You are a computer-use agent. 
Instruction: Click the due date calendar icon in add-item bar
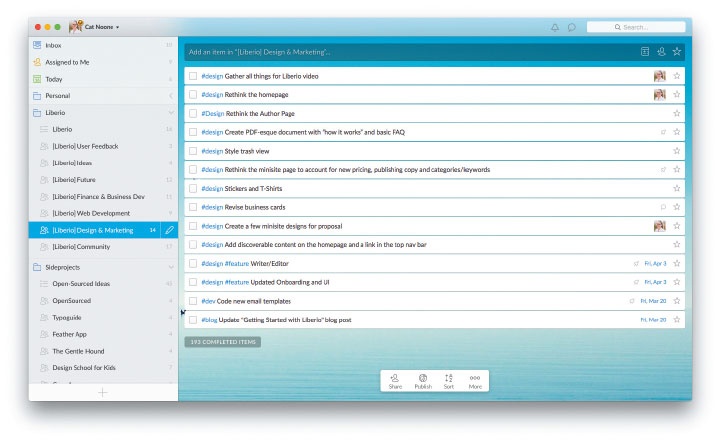pyautogui.click(x=645, y=52)
